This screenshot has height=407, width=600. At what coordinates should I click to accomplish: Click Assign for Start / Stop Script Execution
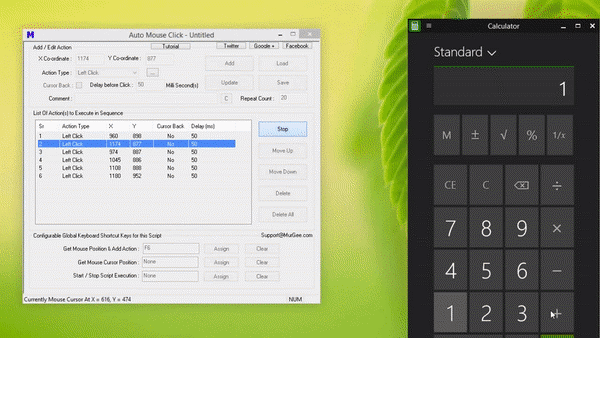click(221, 276)
